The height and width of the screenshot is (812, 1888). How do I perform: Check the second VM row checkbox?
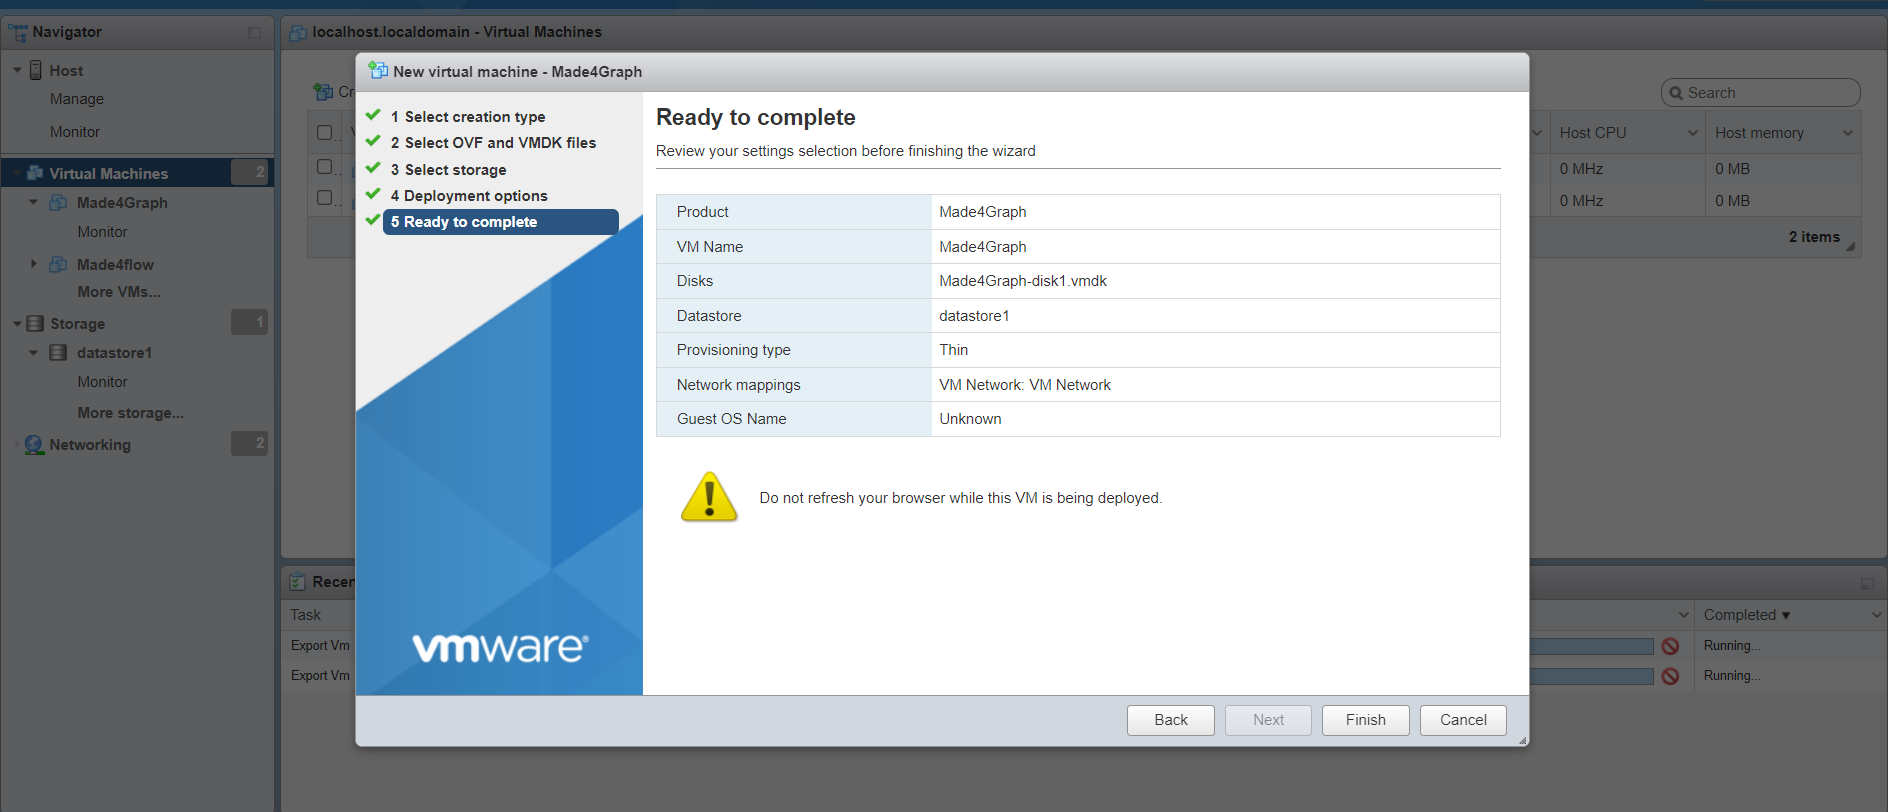pos(324,198)
